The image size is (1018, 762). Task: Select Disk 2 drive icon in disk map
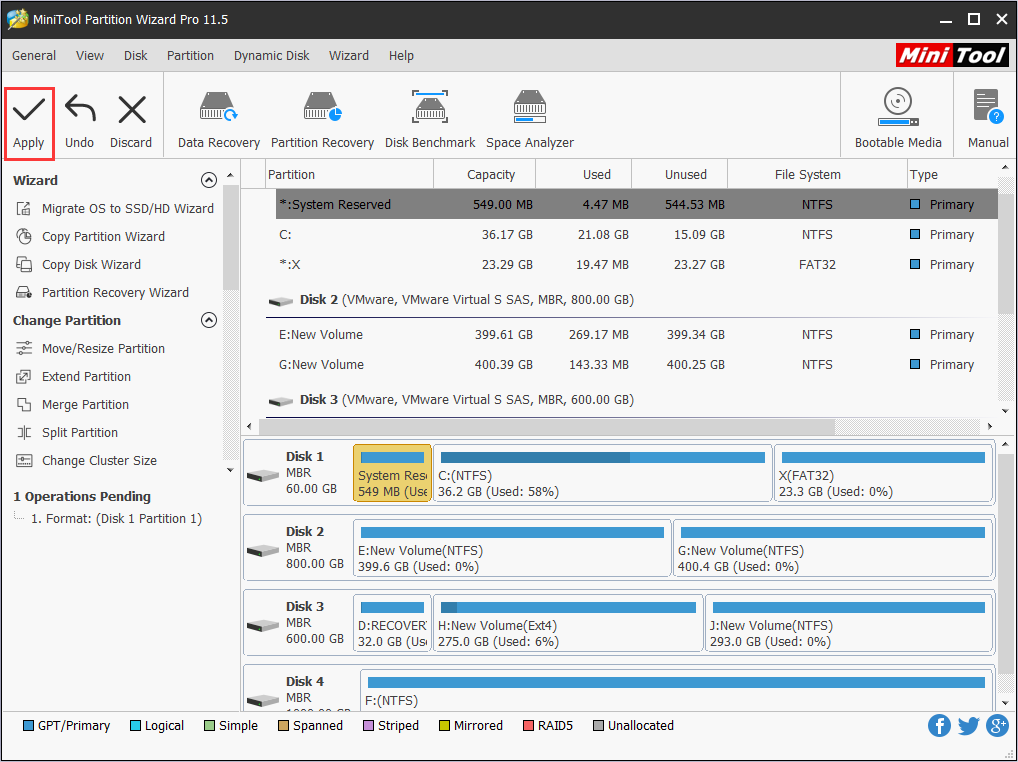point(263,550)
